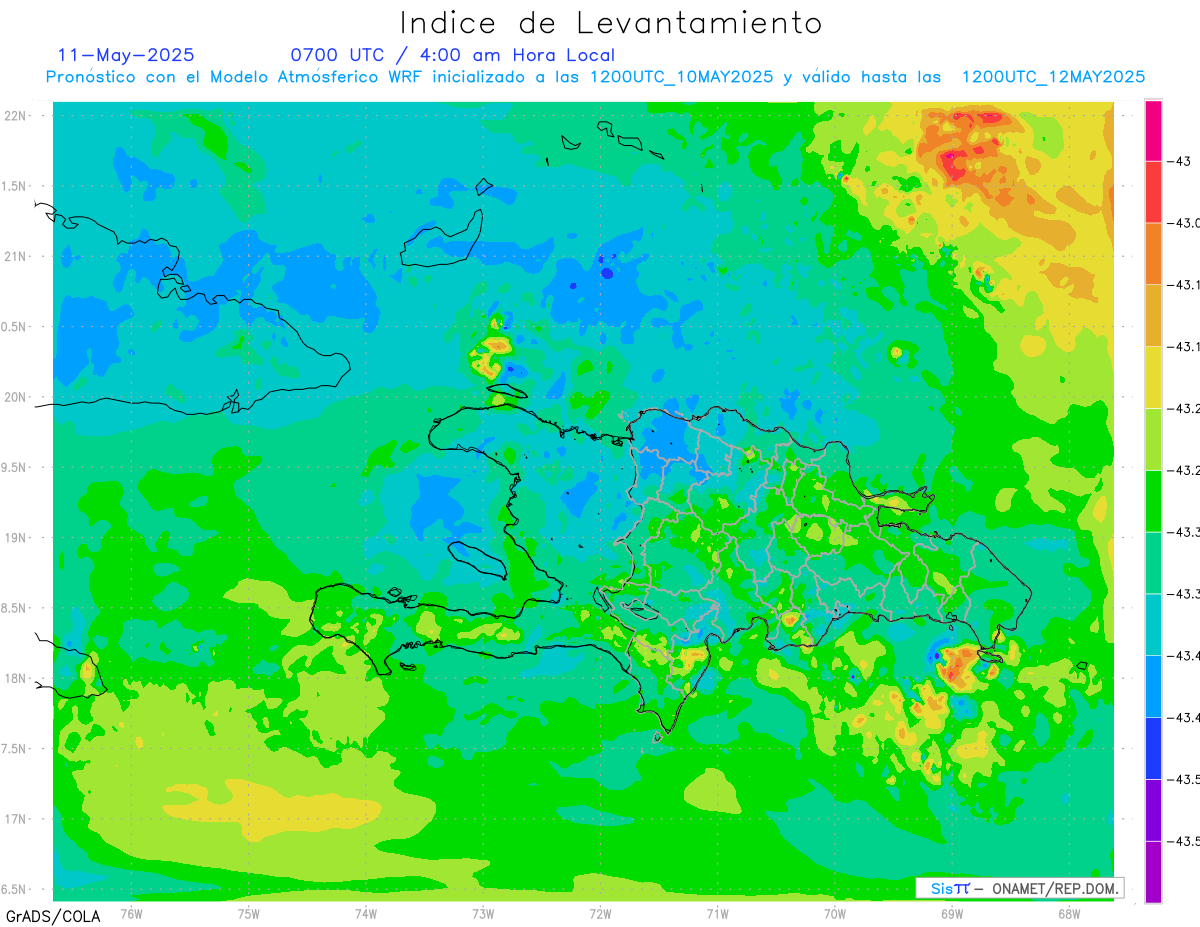Image resolution: width=1200 pixels, height=927 pixels.
Task: Click the "0700 UTC / 4:00 am Hora Local" text
Action: [452, 55]
